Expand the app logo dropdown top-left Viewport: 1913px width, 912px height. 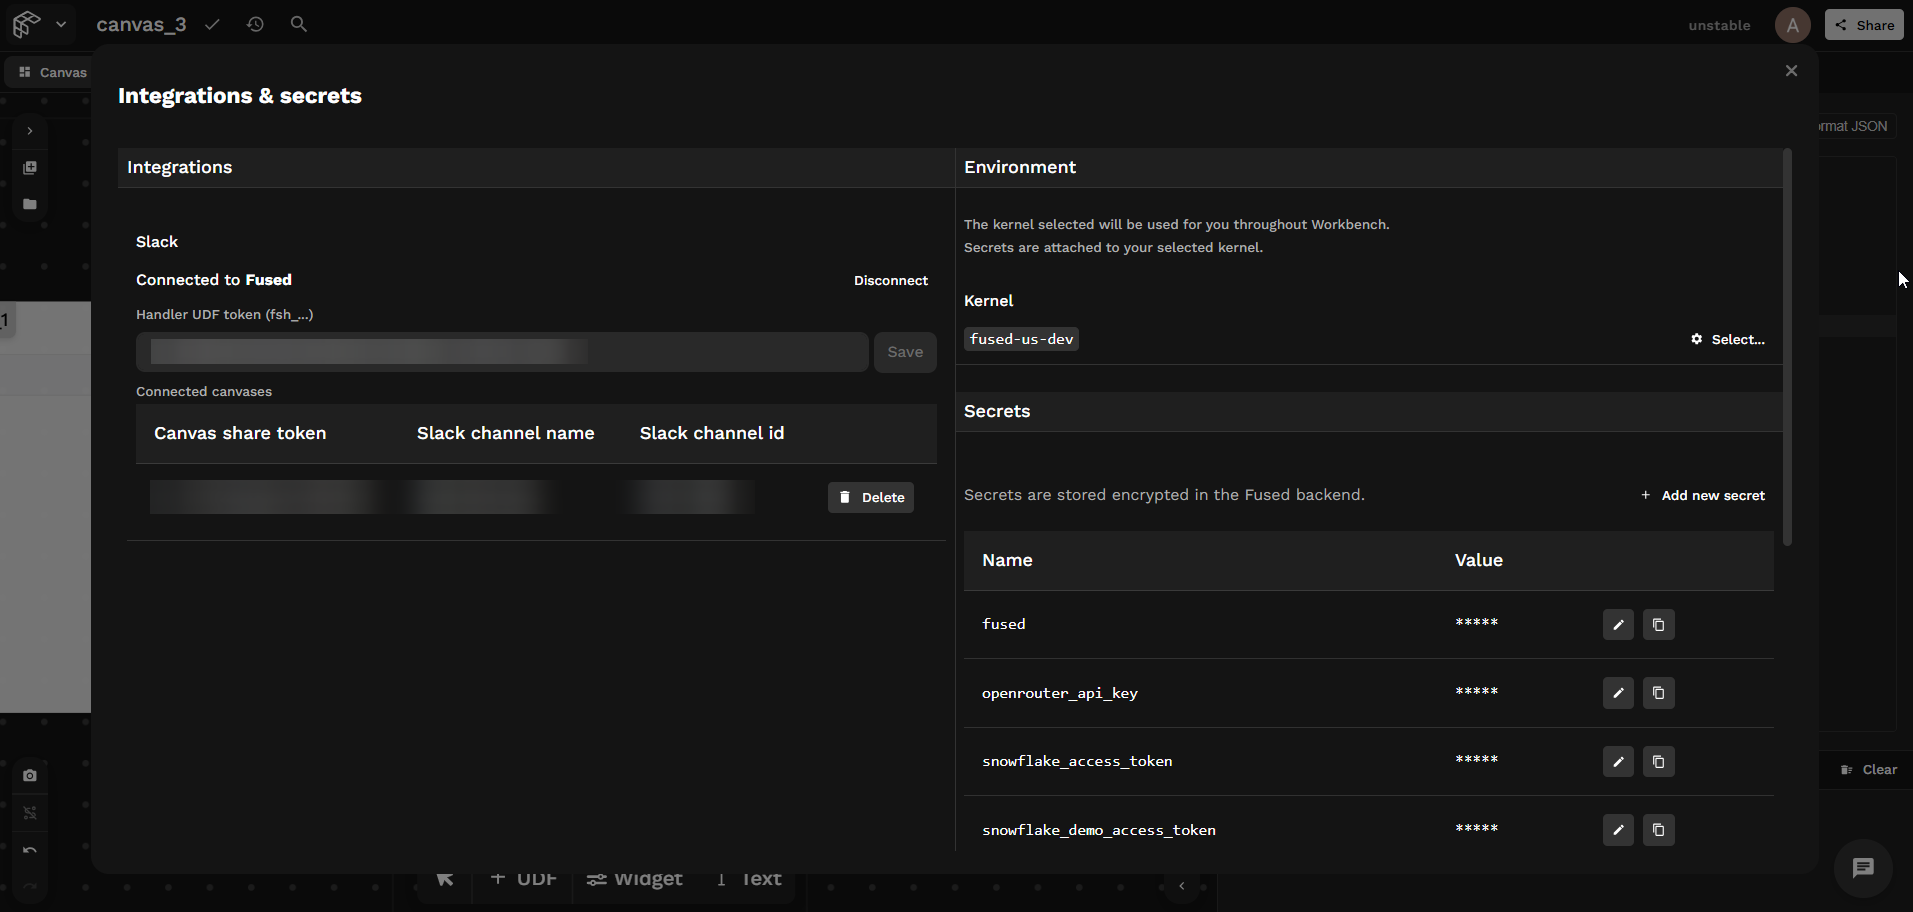[61, 24]
